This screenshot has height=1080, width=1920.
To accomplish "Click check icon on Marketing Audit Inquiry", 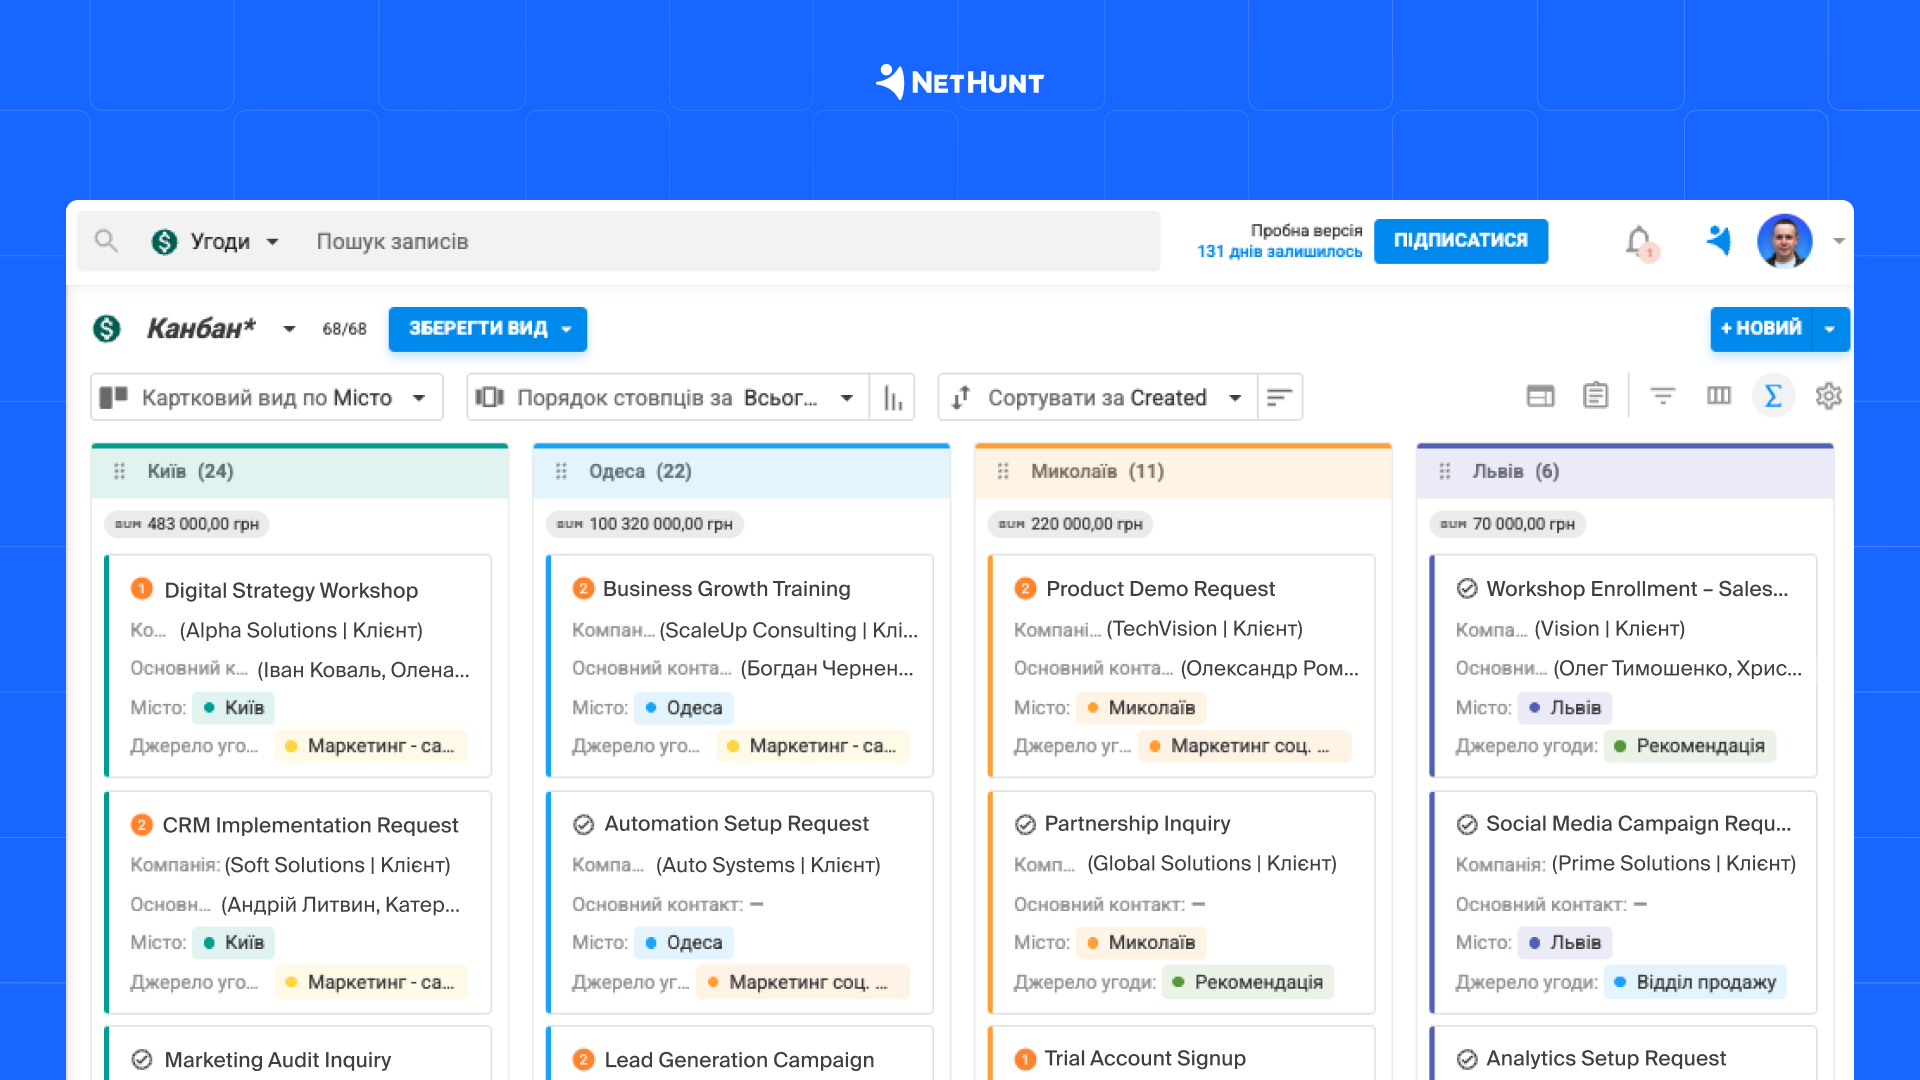I will click(x=142, y=1059).
